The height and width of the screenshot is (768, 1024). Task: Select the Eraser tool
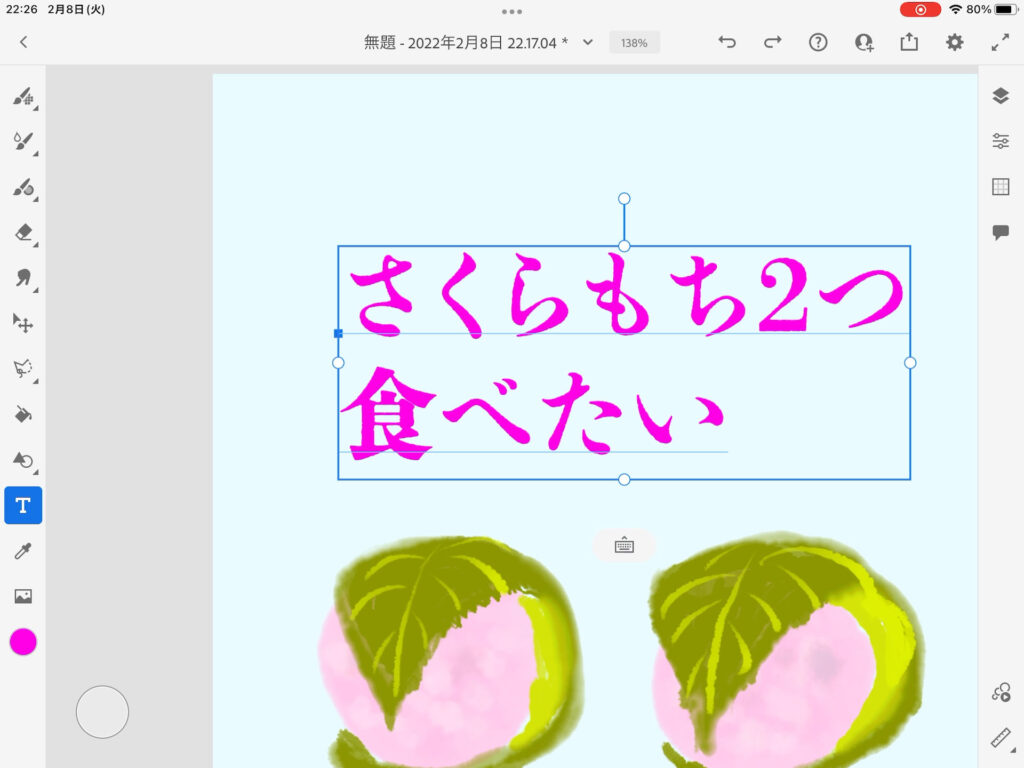23,232
